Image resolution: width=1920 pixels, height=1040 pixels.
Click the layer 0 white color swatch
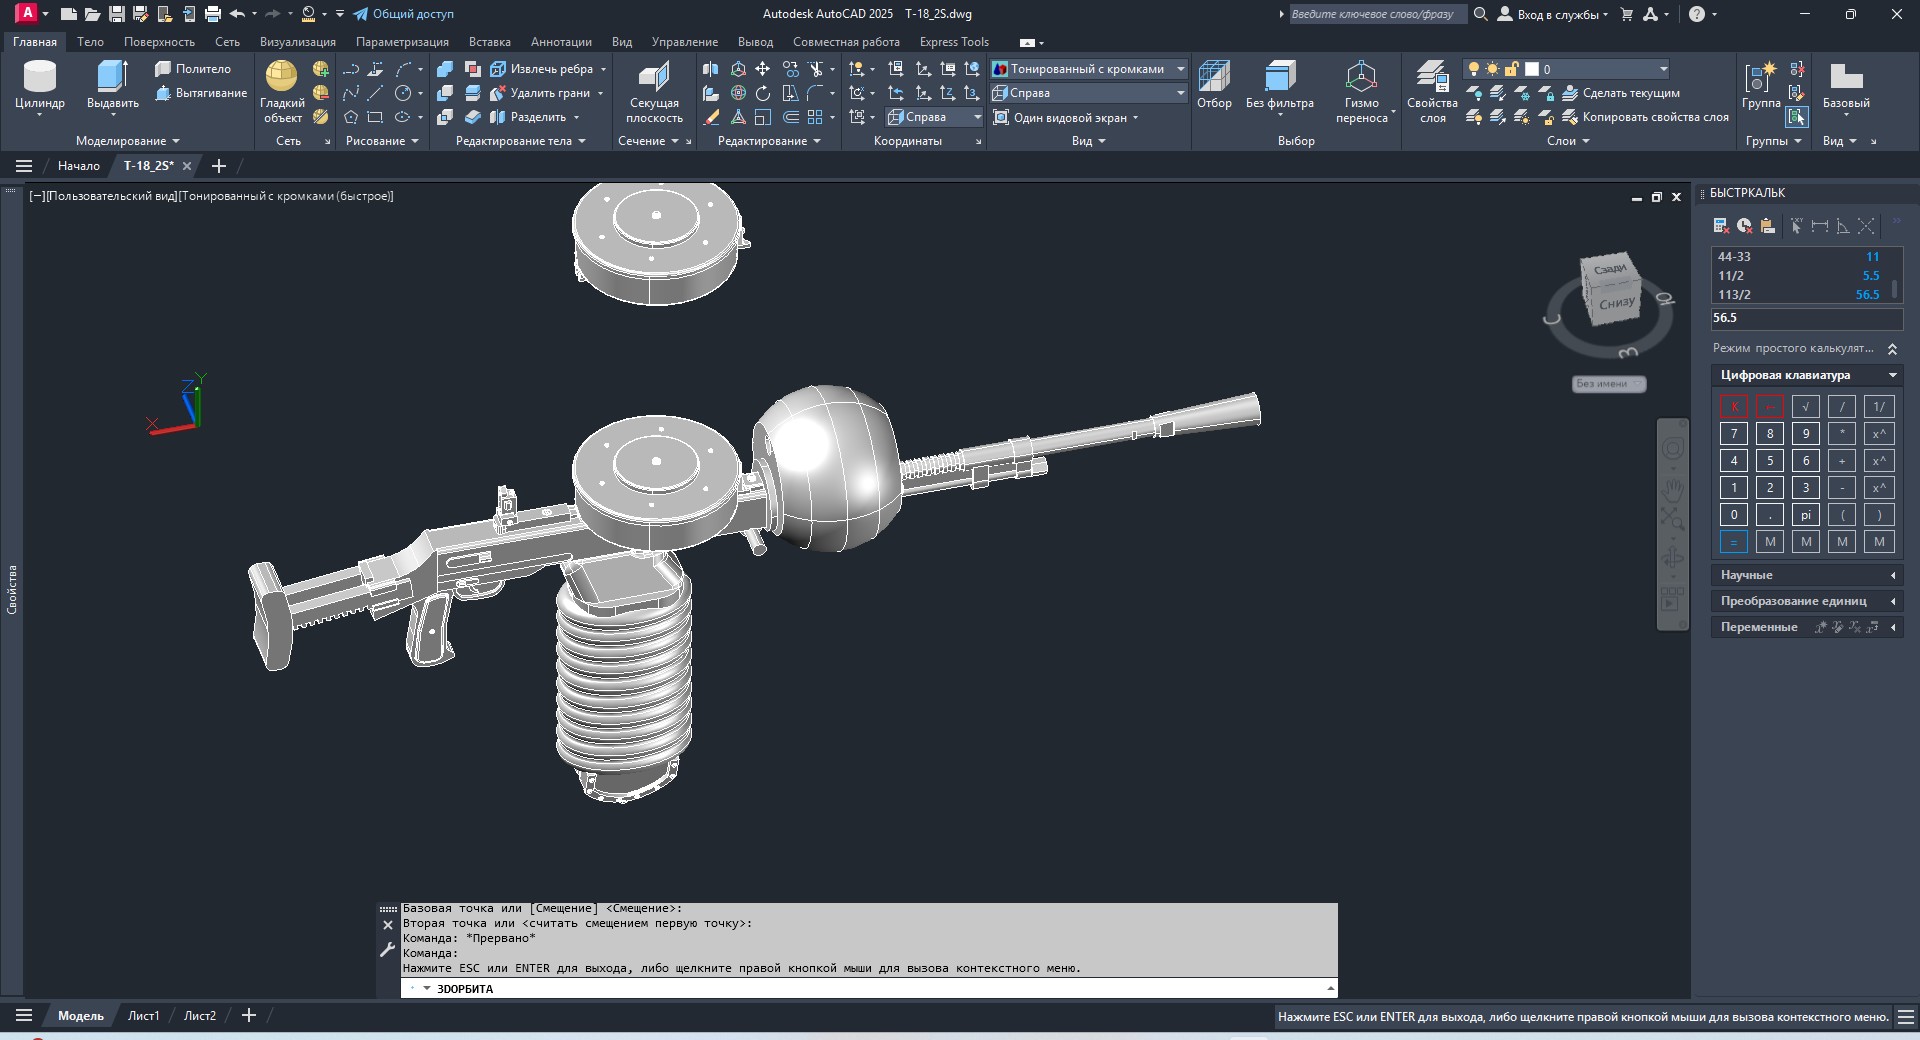pos(1531,69)
